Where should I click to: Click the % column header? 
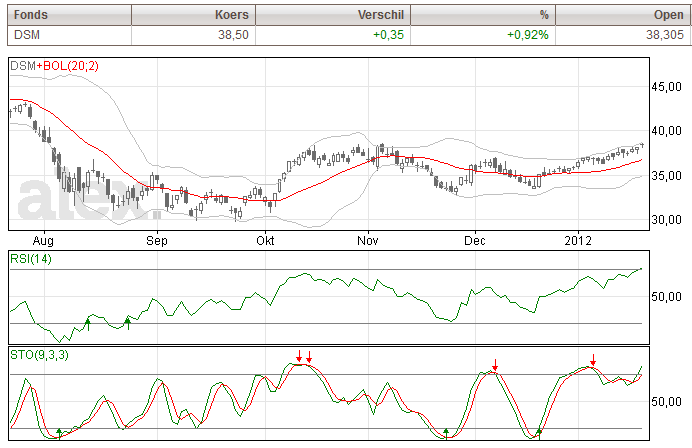coord(483,15)
